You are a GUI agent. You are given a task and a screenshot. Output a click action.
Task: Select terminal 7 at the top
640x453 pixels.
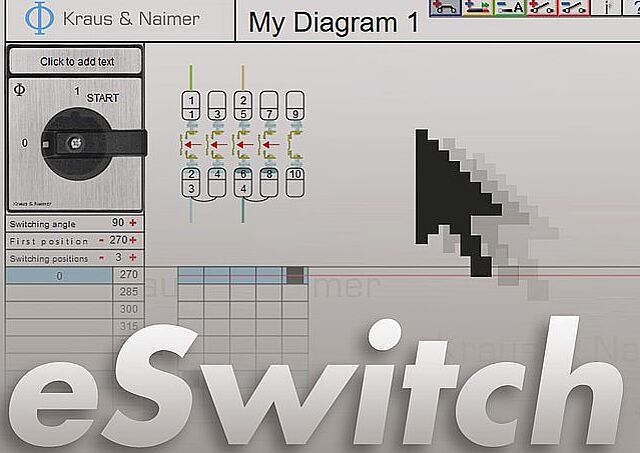(269, 114)
